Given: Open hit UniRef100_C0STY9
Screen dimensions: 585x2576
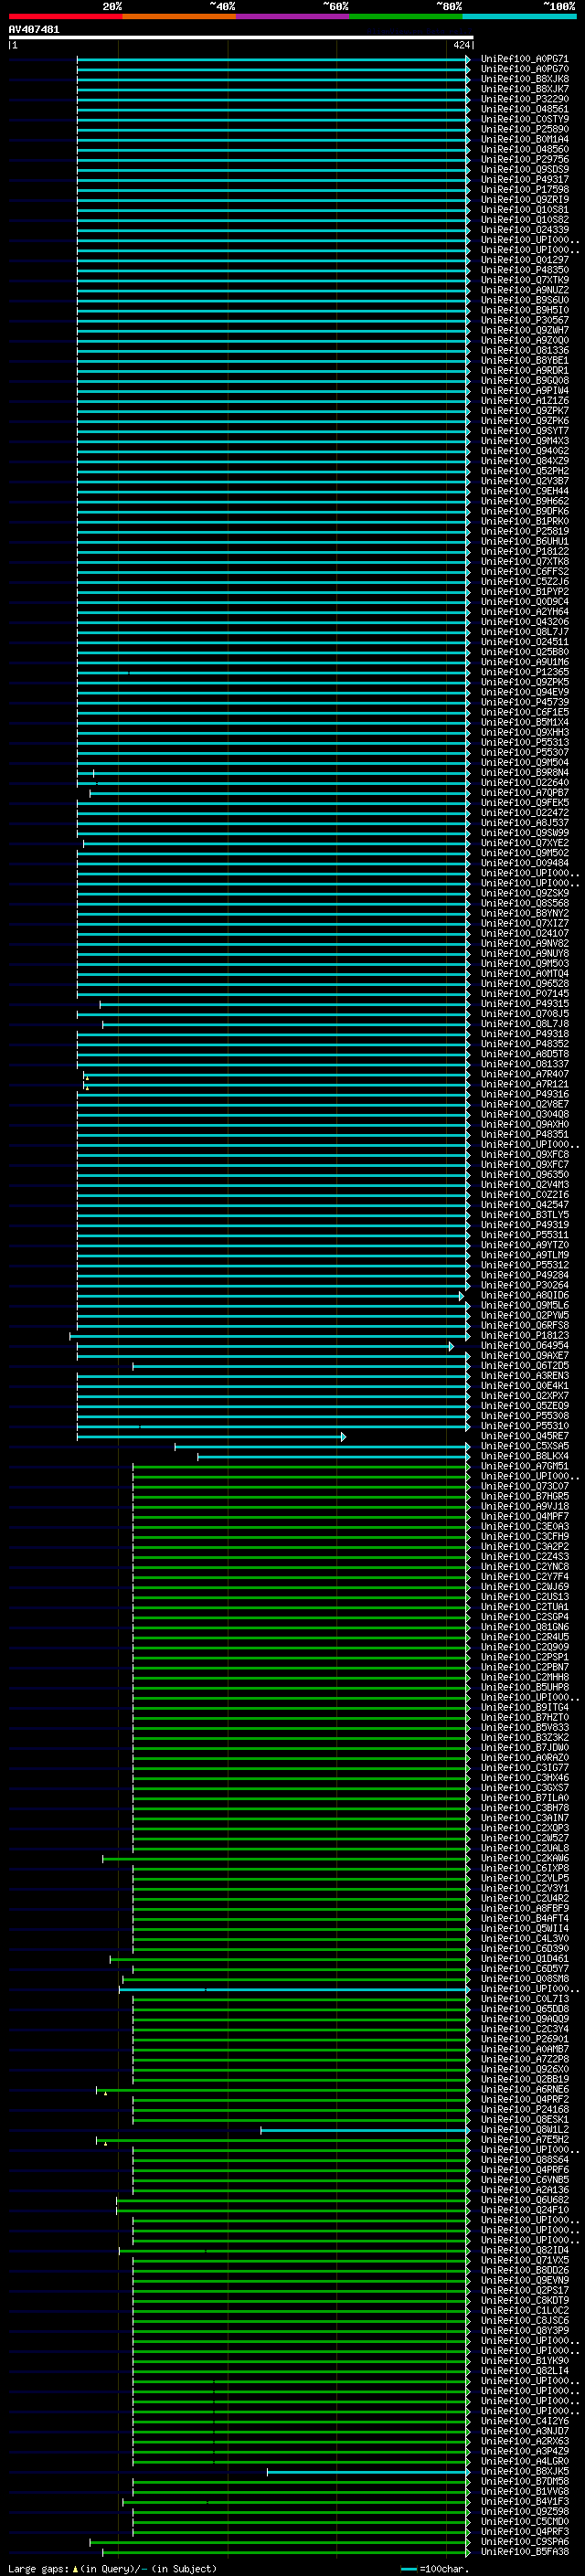Looking at the screenshot, I should pyautogui.click(x=525, y=119).
